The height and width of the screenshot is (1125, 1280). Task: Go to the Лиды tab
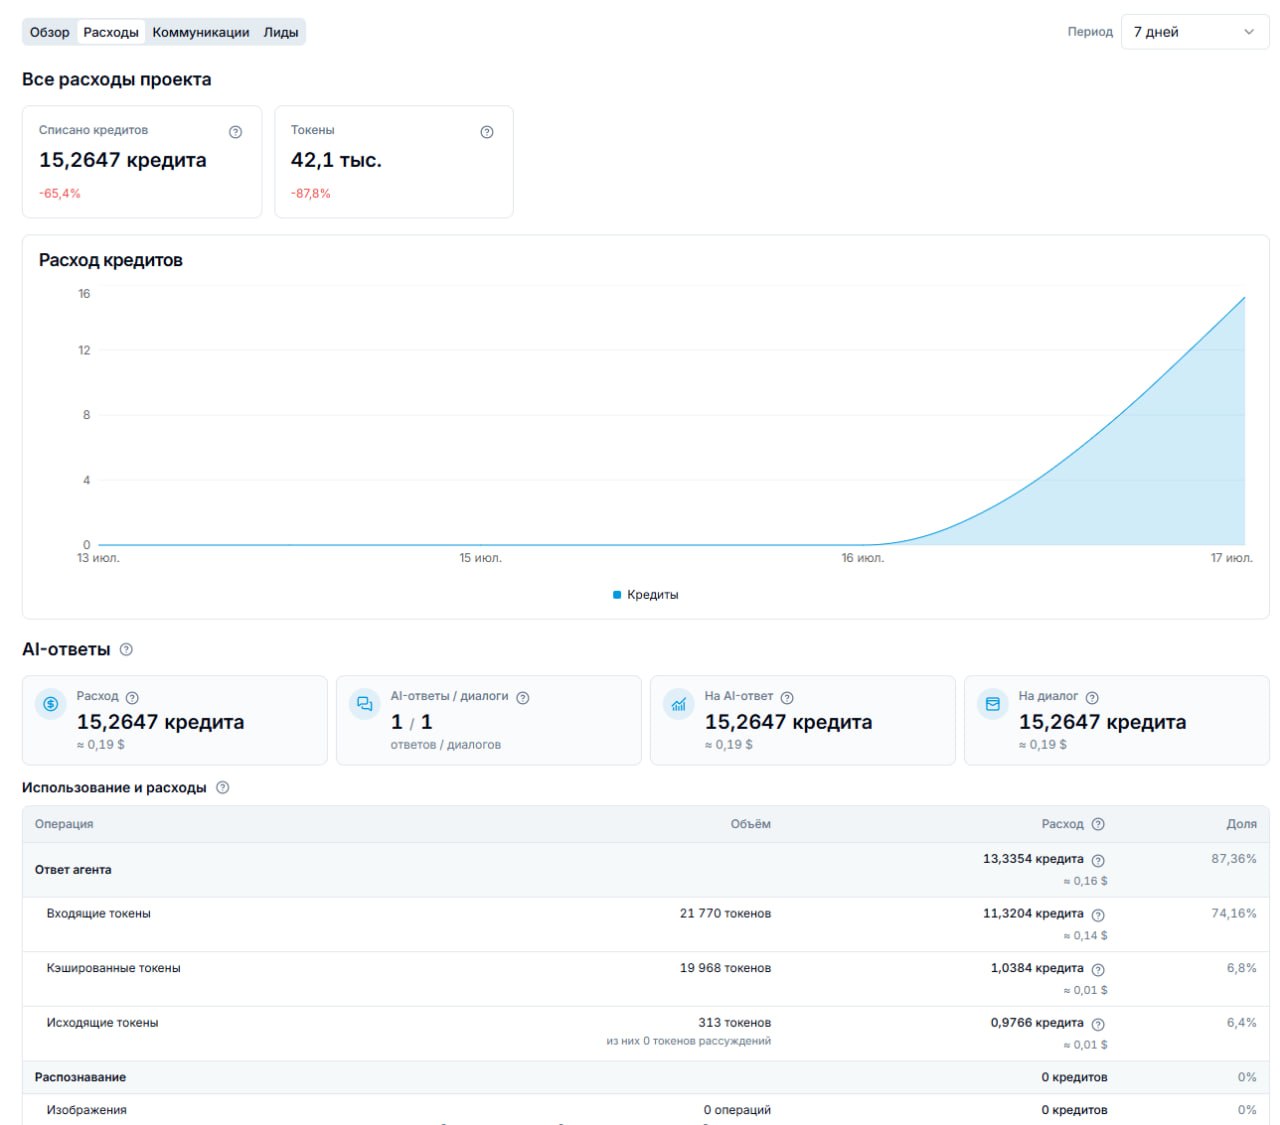coord(281,32)
